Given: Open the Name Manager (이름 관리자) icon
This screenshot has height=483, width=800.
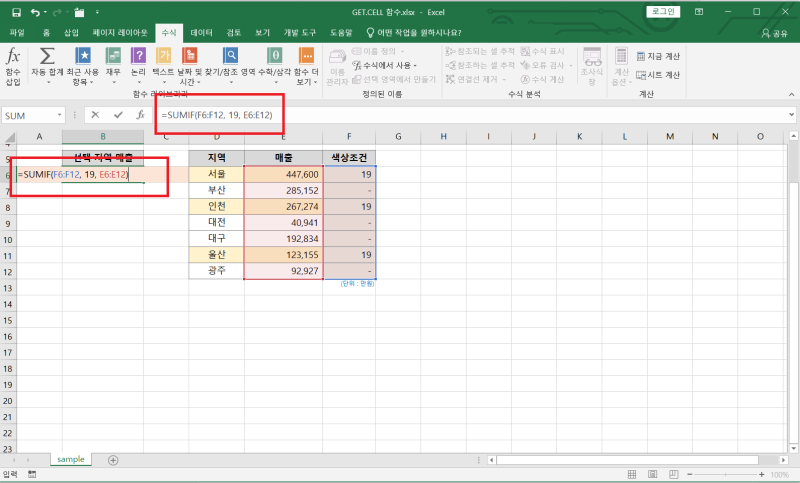Looking at the screenshot, I should (x=337, y=67).
